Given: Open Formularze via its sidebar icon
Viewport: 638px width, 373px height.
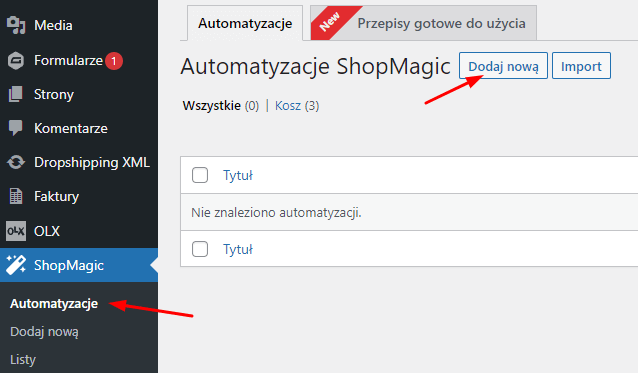Looking at the screenshot, I should pos(16,61).
